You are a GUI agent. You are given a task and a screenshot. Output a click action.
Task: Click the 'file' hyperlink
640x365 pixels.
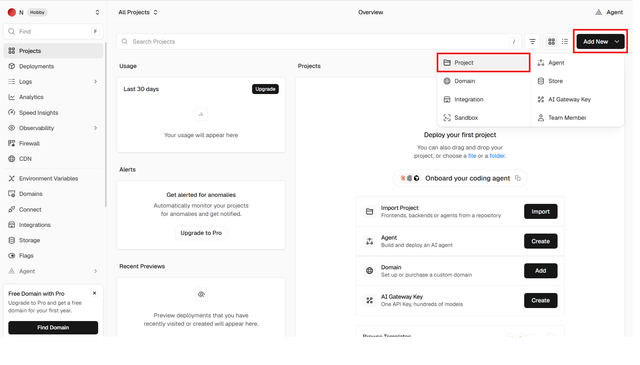click(x=472, y=156)
